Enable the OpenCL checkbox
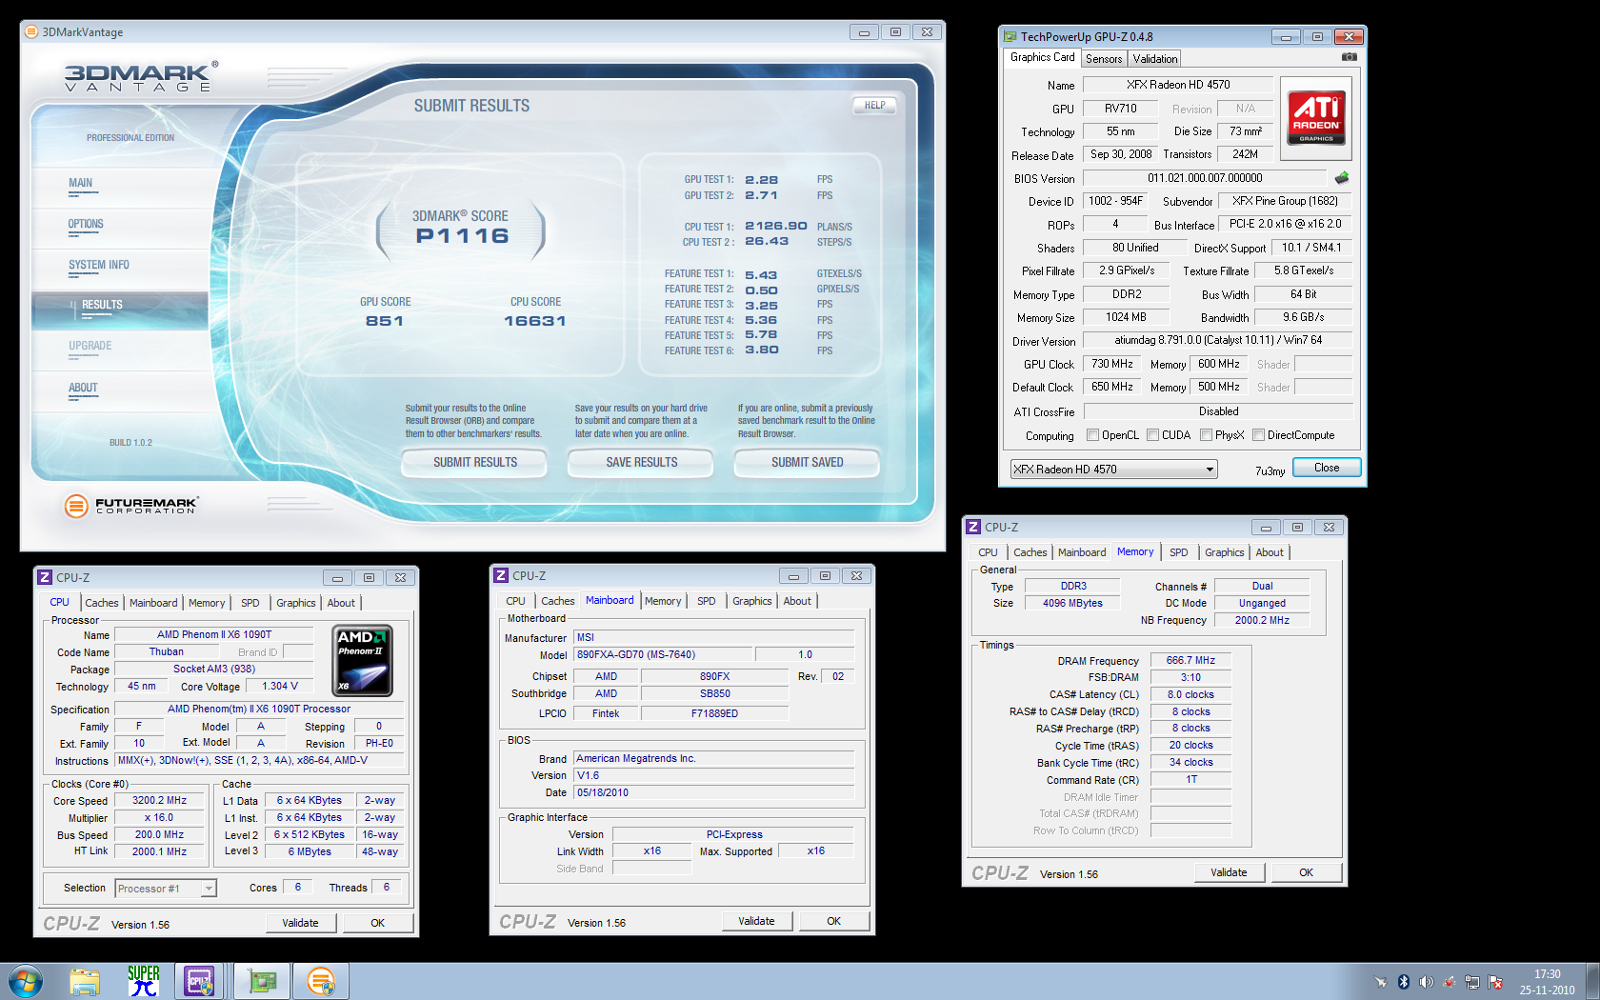The width and height of the screenshot is (1600, 1000). (1093, 435)
